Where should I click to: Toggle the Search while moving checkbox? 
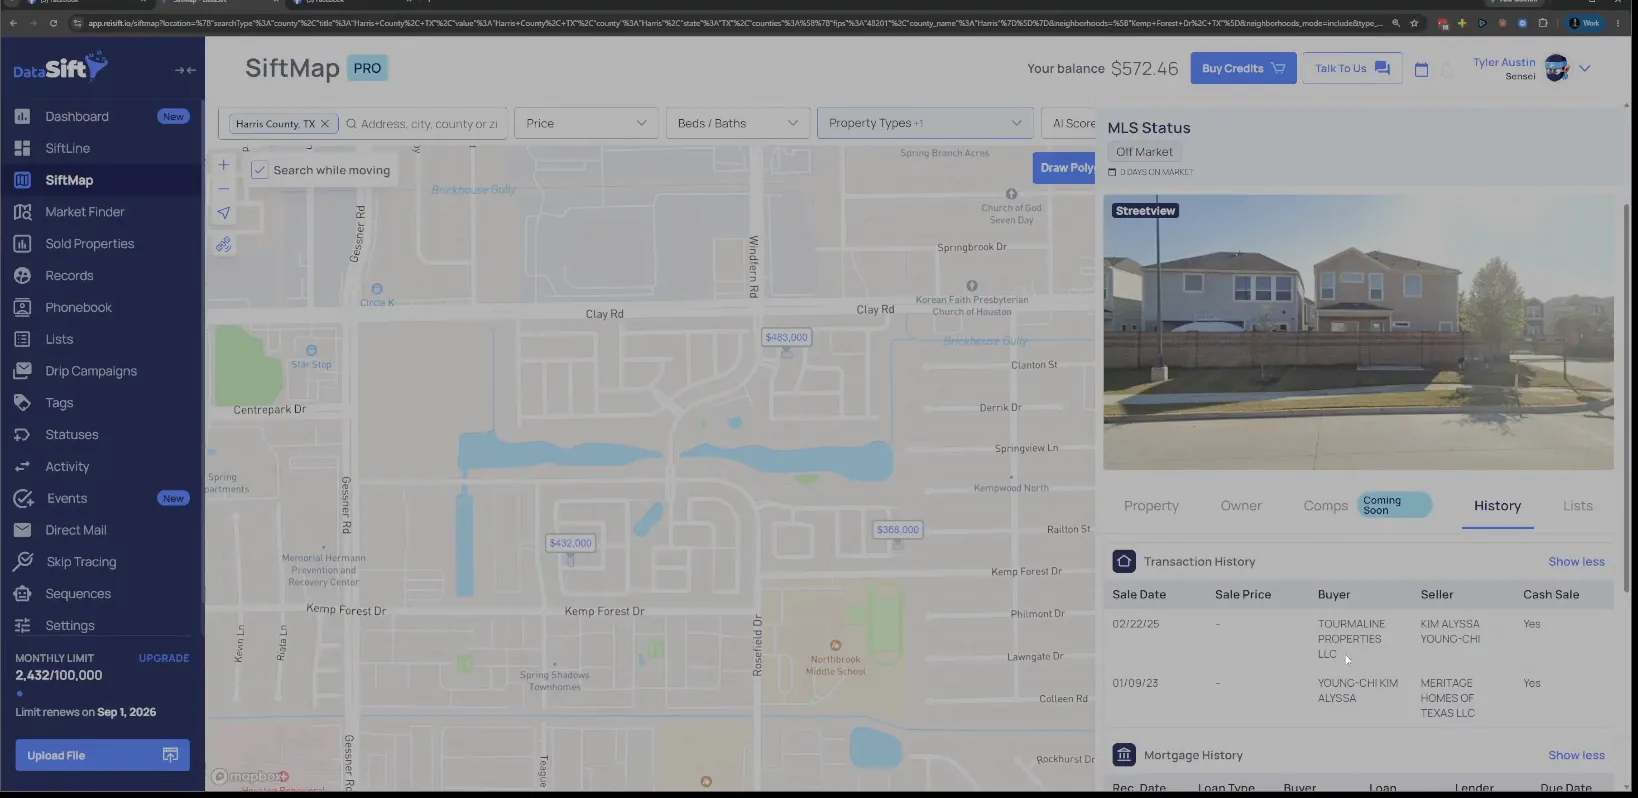click(259, 170)
